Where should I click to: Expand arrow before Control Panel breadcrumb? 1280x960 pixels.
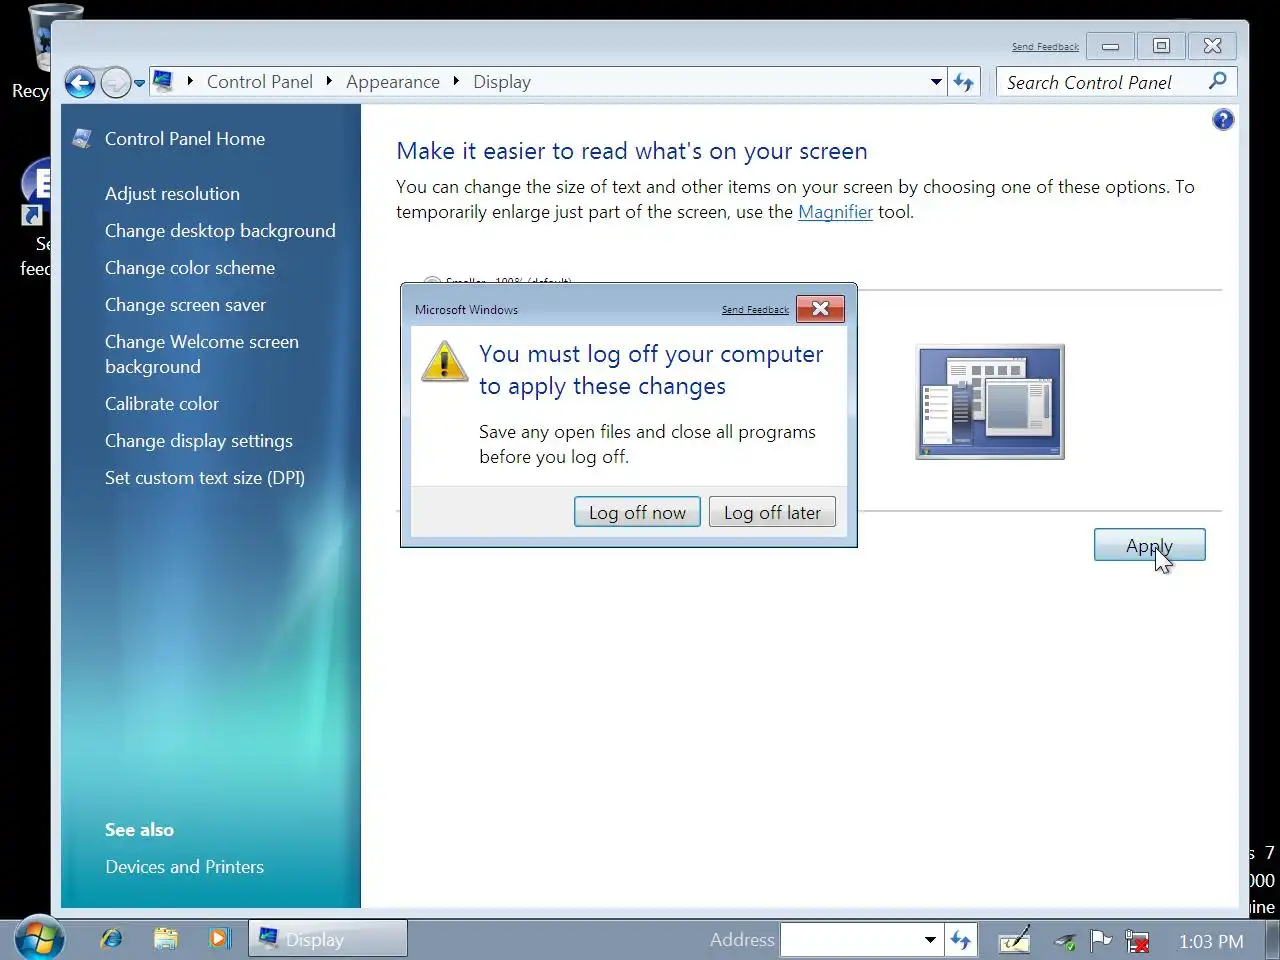(190, 81)
